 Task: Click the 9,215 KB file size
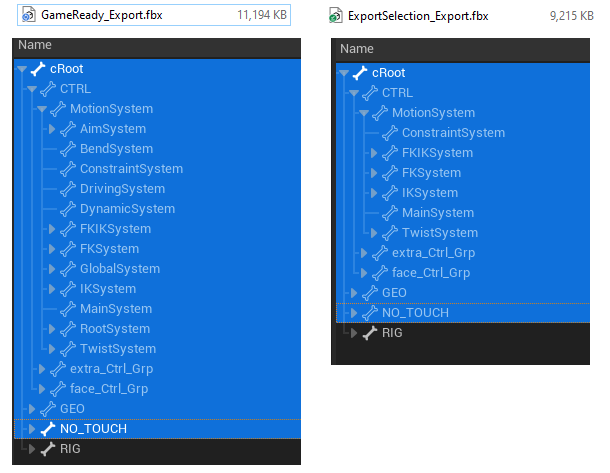coord(571,16)
